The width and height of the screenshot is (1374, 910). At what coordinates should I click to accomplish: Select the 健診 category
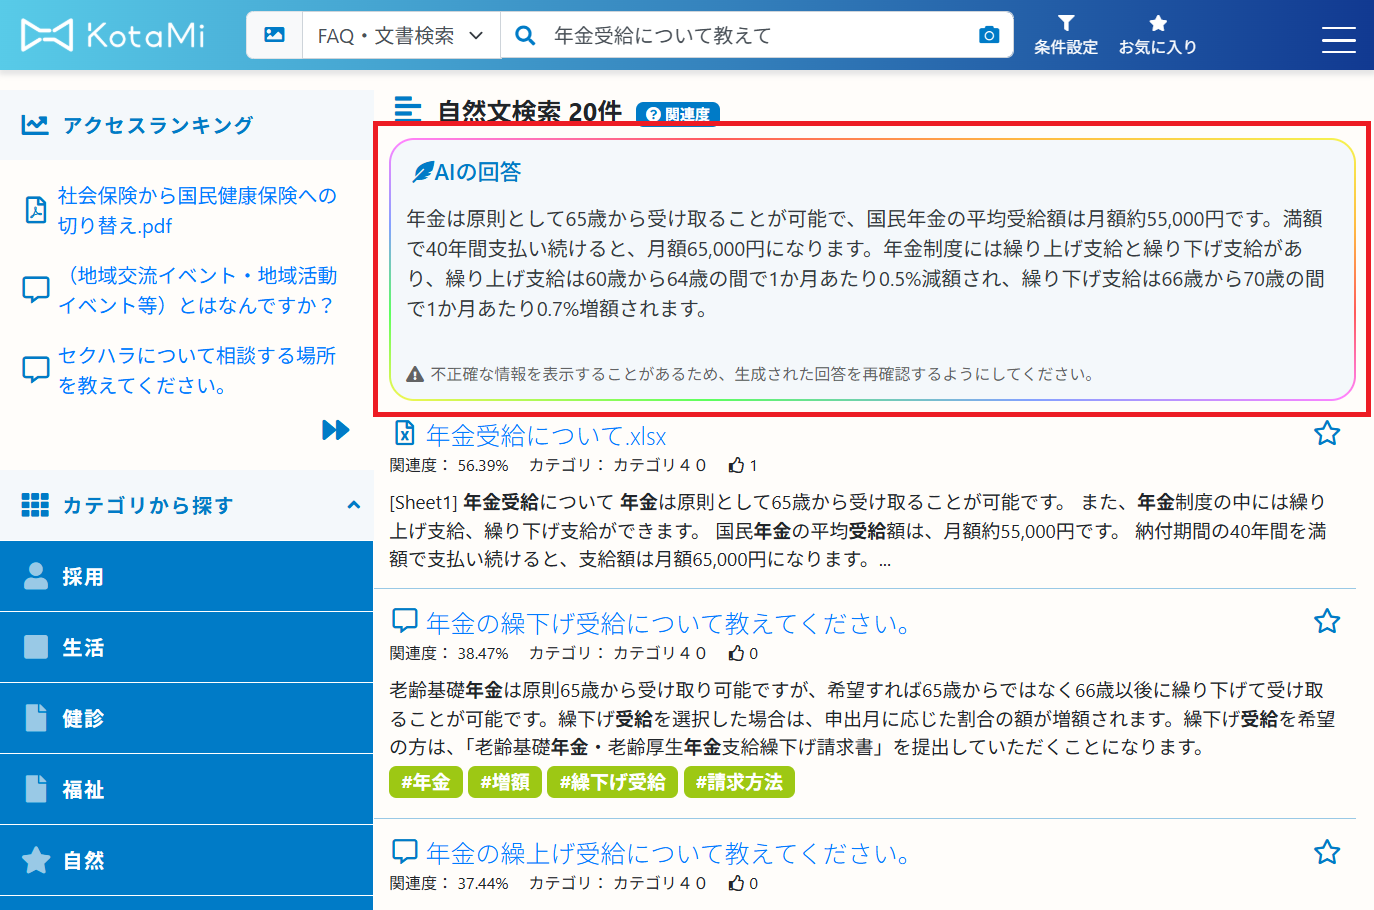(x=186, y=718)
